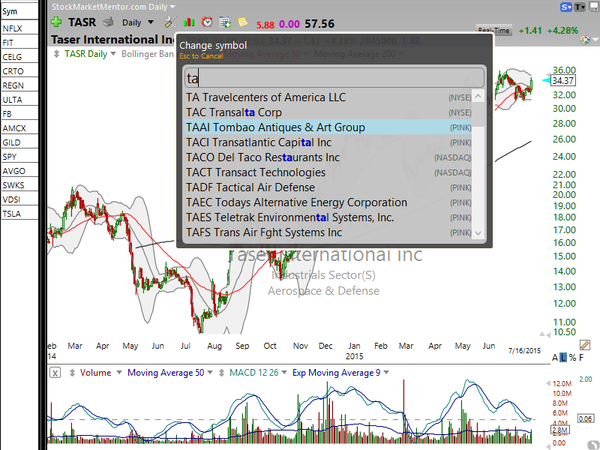The height and width of the screenshot is (450, 600).
Task: Select TACT Transact Technologies
Action: click(328, 173)
